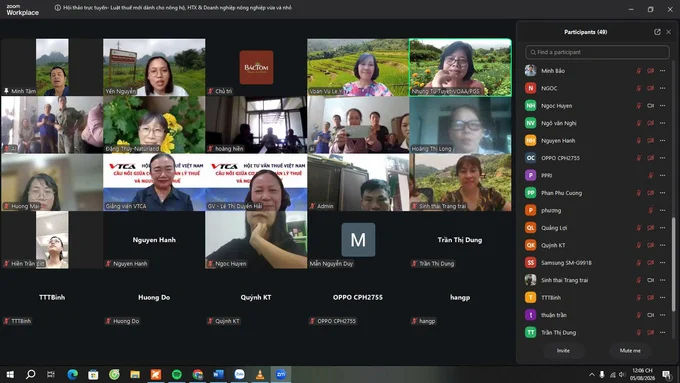The width and height of the screenshot is (680, 383).
Task: Select Yến Nguyễn's video tile
Action: [154, 67]
